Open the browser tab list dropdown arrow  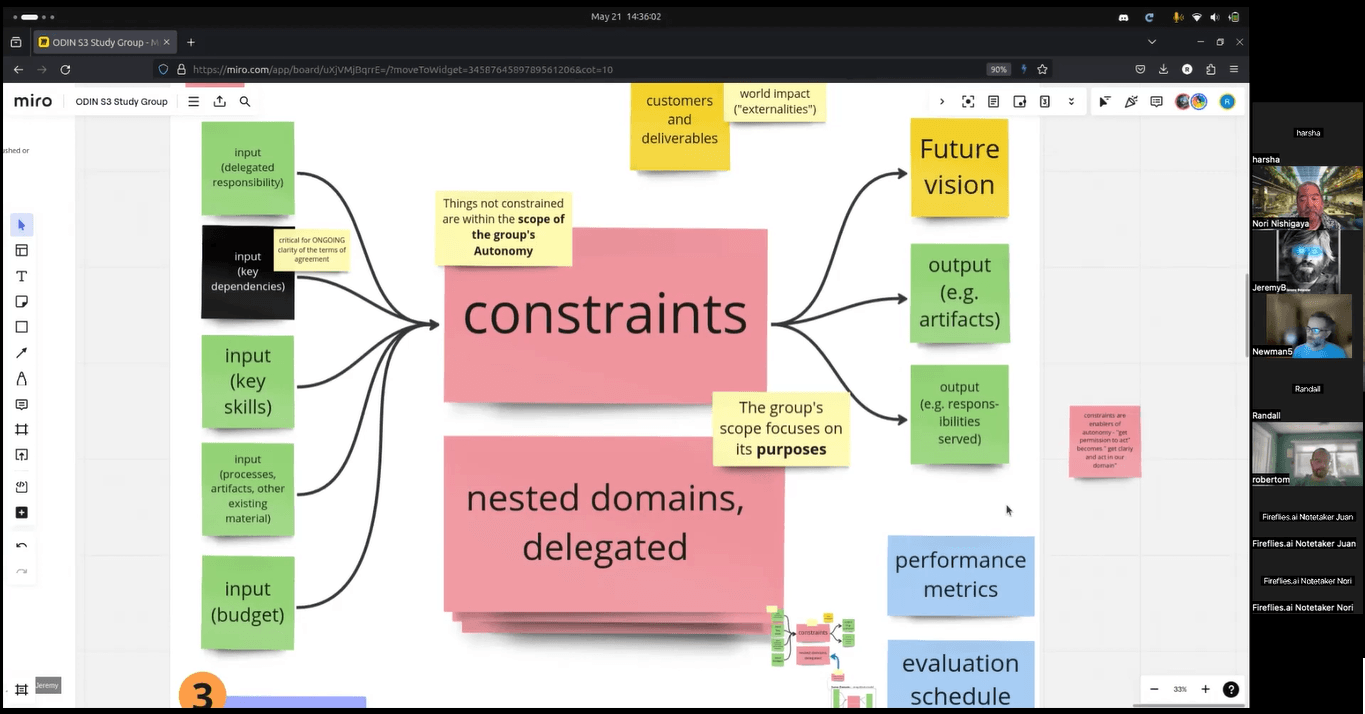tap(1152, 42)
